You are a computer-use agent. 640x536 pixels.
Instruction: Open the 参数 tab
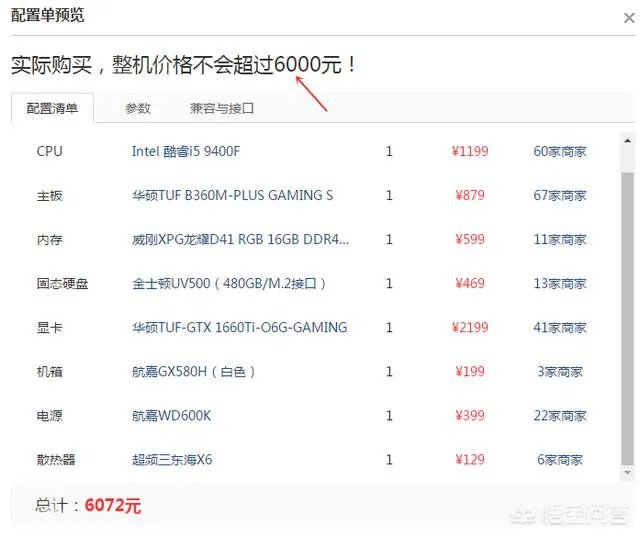(138, 108)
